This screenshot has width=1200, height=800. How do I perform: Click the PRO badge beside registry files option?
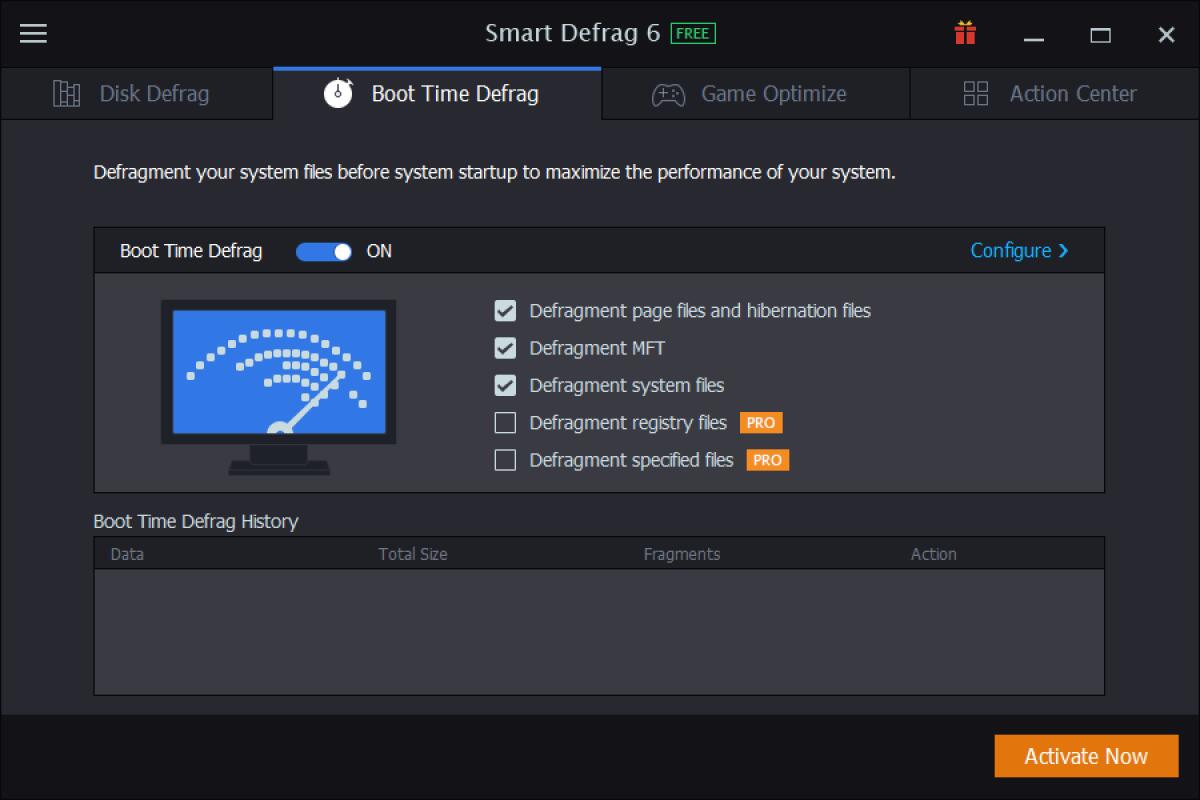click(761, 423)
